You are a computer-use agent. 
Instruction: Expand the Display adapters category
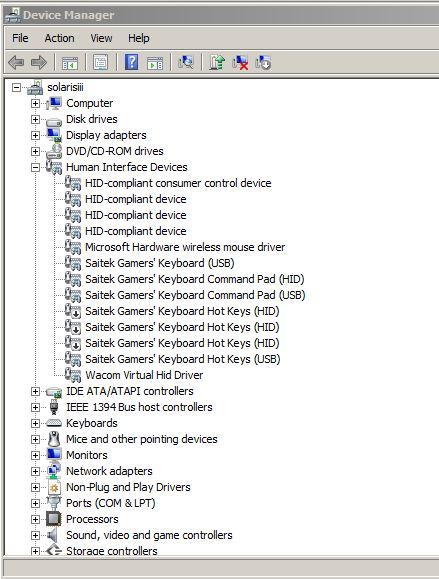click(35, 136)
